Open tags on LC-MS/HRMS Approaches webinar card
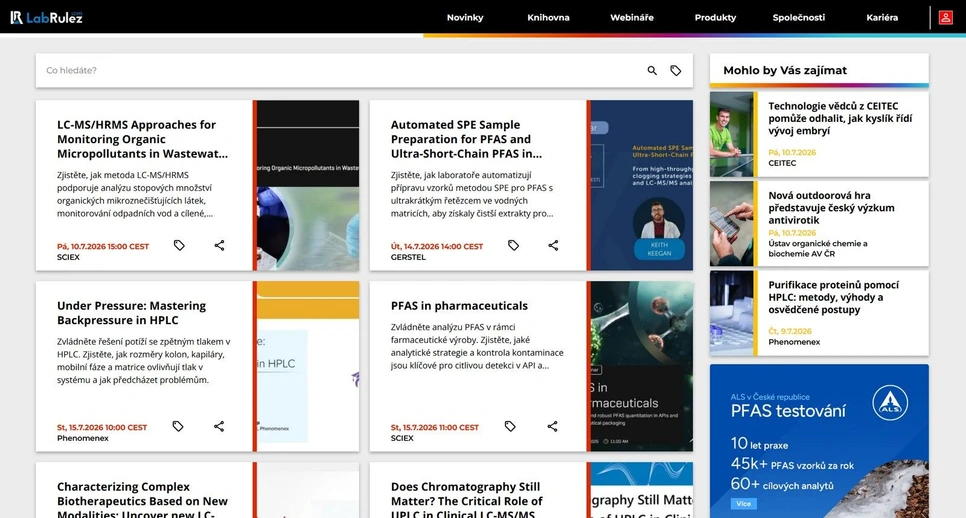 179,245
